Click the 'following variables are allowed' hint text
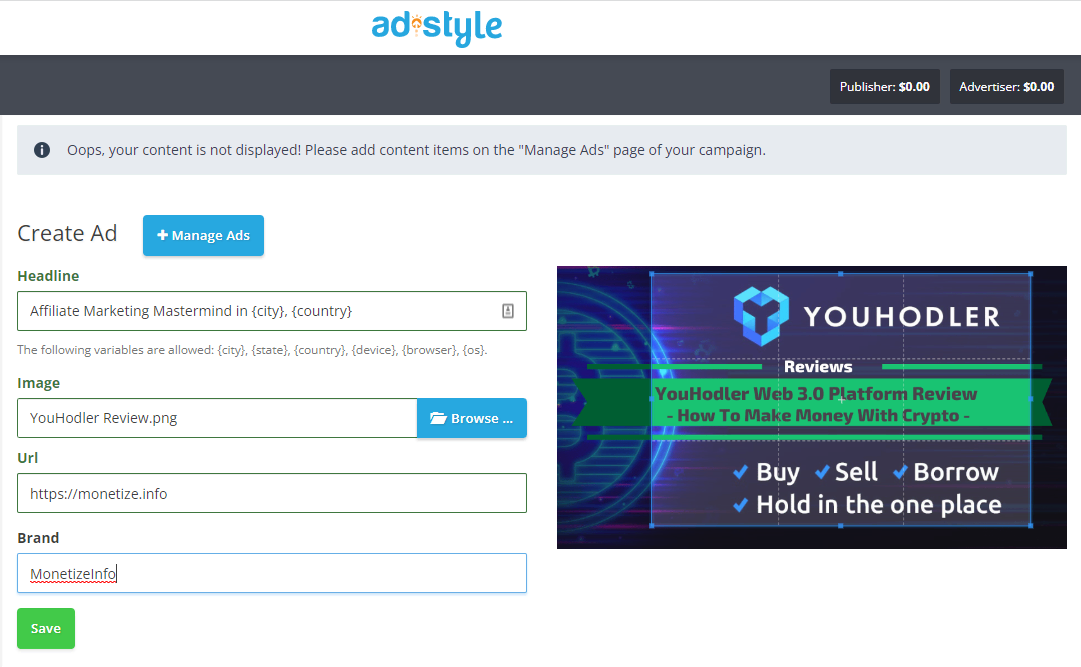The height and width of the screenshot is (667, 1081). pyautogui.click(x=252, y=350)
